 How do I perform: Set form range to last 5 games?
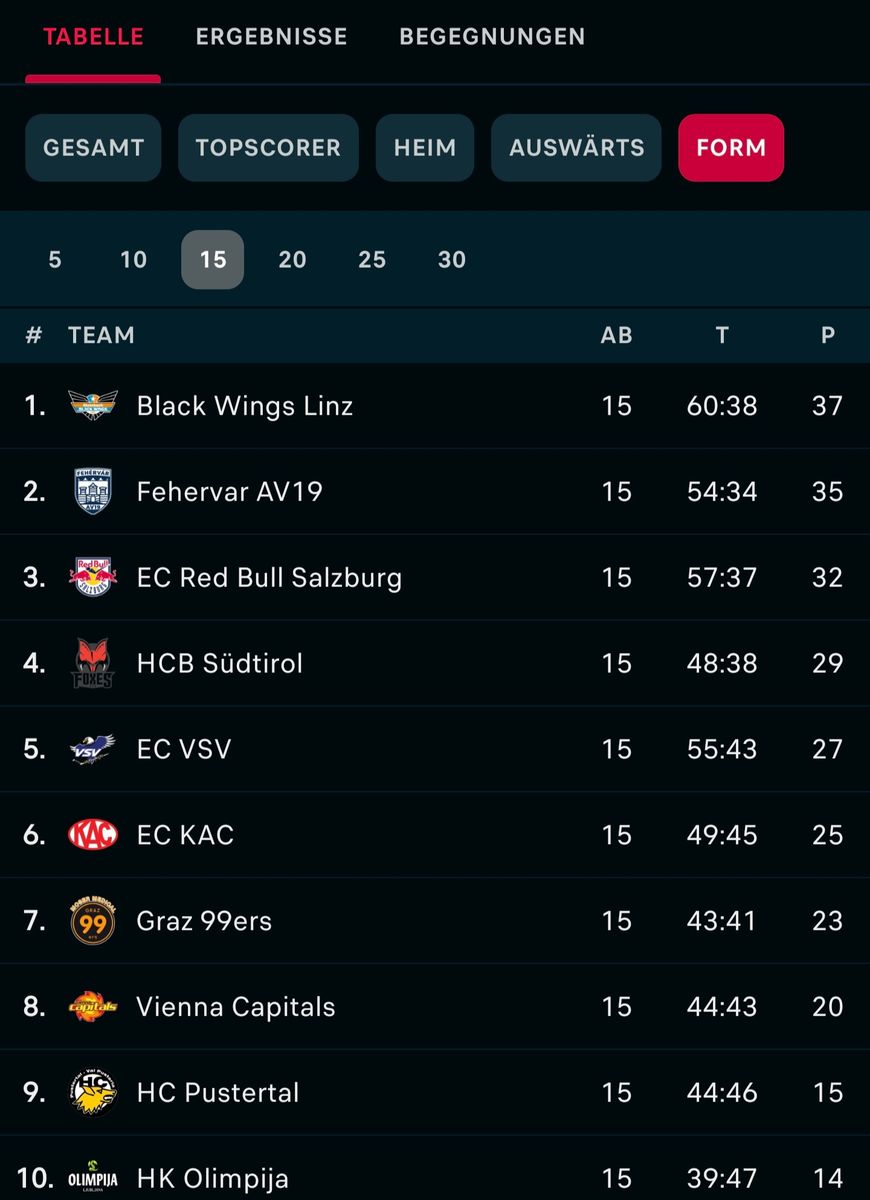tap(55, 260)
